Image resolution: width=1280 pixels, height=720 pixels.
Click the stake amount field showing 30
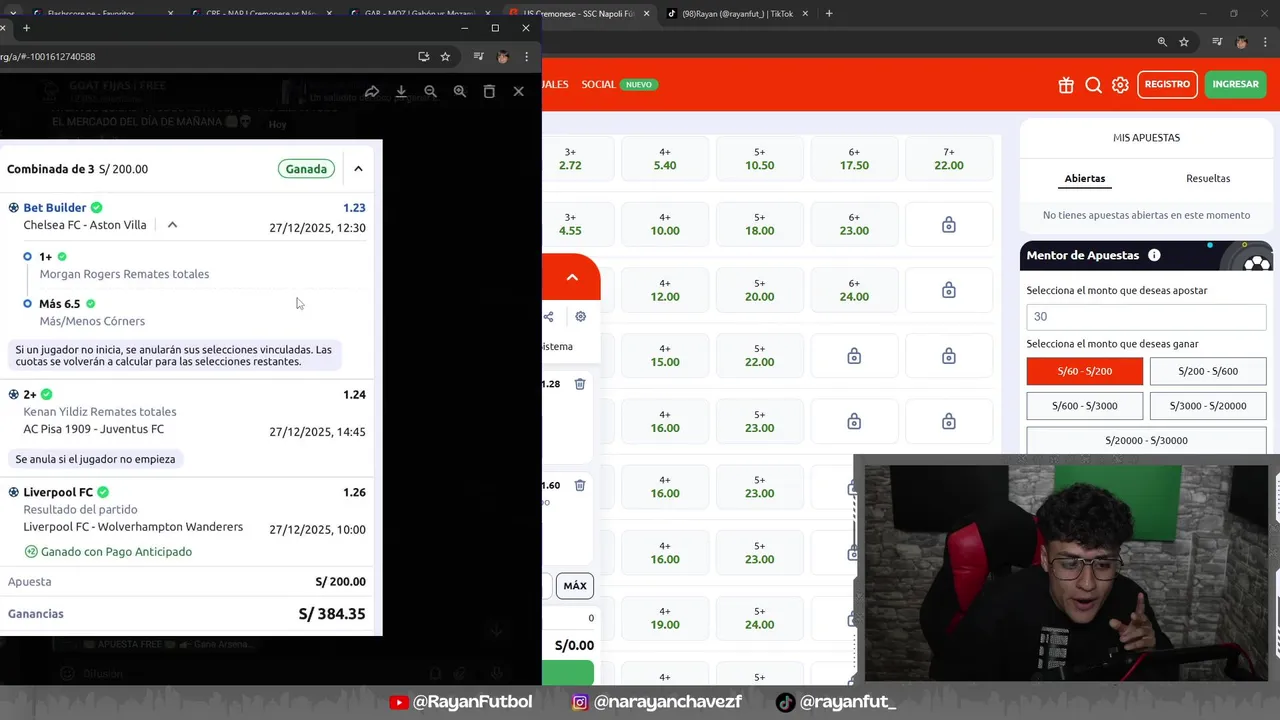(1146, 316)
